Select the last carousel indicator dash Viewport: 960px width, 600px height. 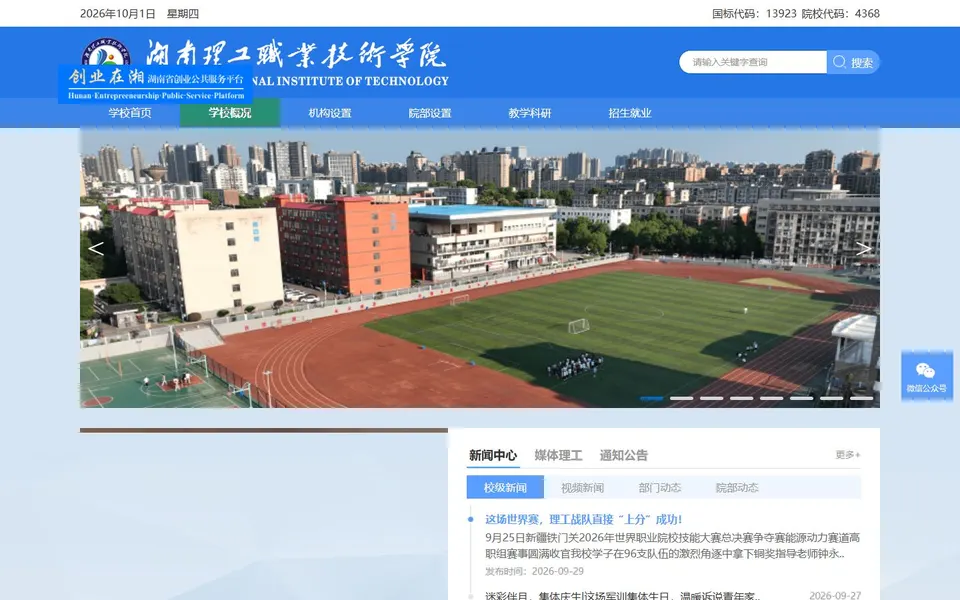[x=861, y=398]
